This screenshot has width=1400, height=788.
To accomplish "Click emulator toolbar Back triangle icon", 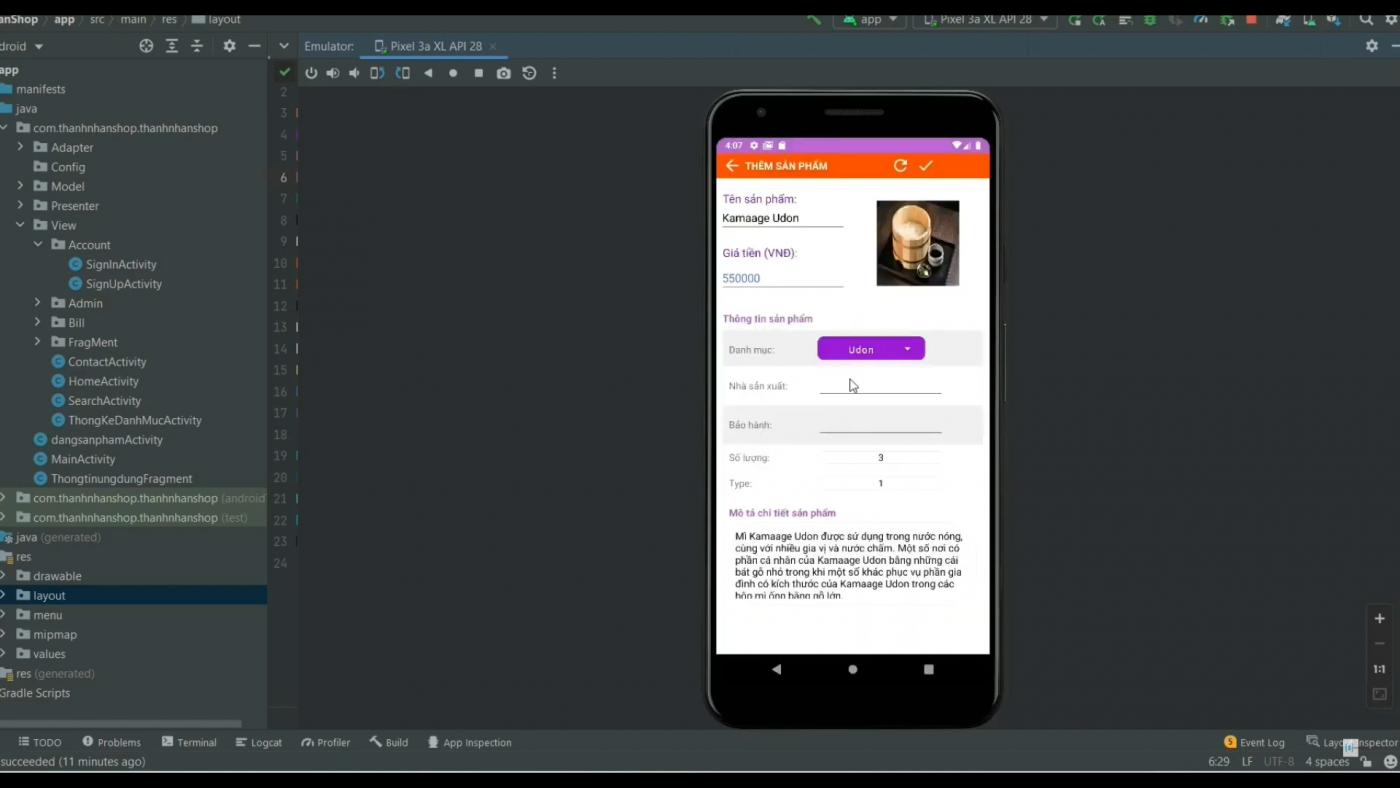I will 428,73.
